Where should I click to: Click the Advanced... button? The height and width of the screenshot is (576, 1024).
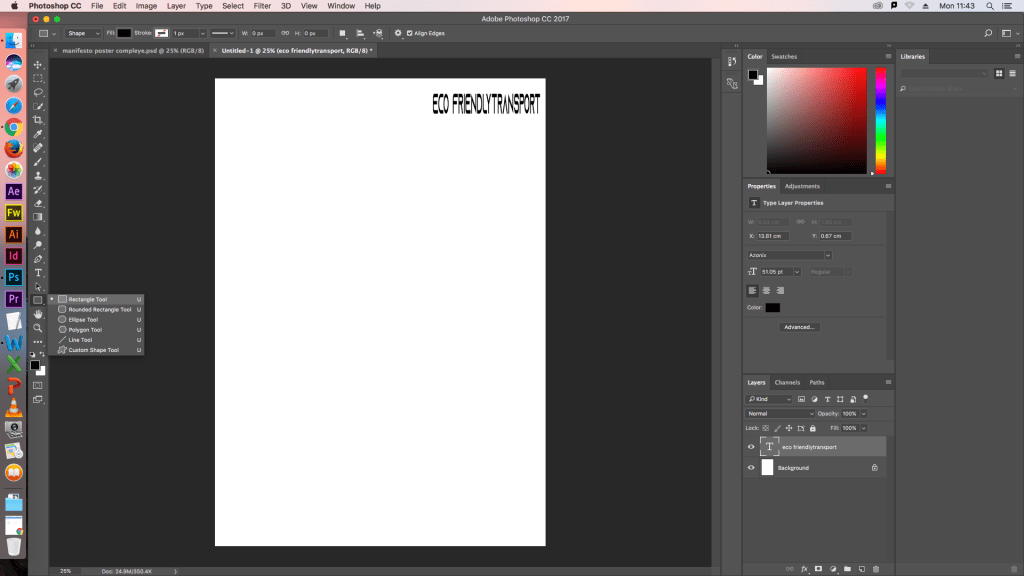(799, 327)
